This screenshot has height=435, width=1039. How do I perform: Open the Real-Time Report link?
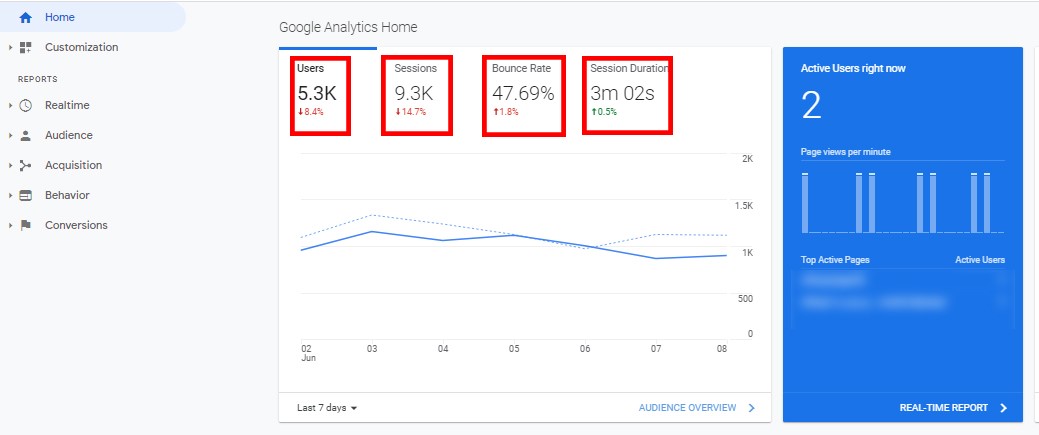pos(944,408)
